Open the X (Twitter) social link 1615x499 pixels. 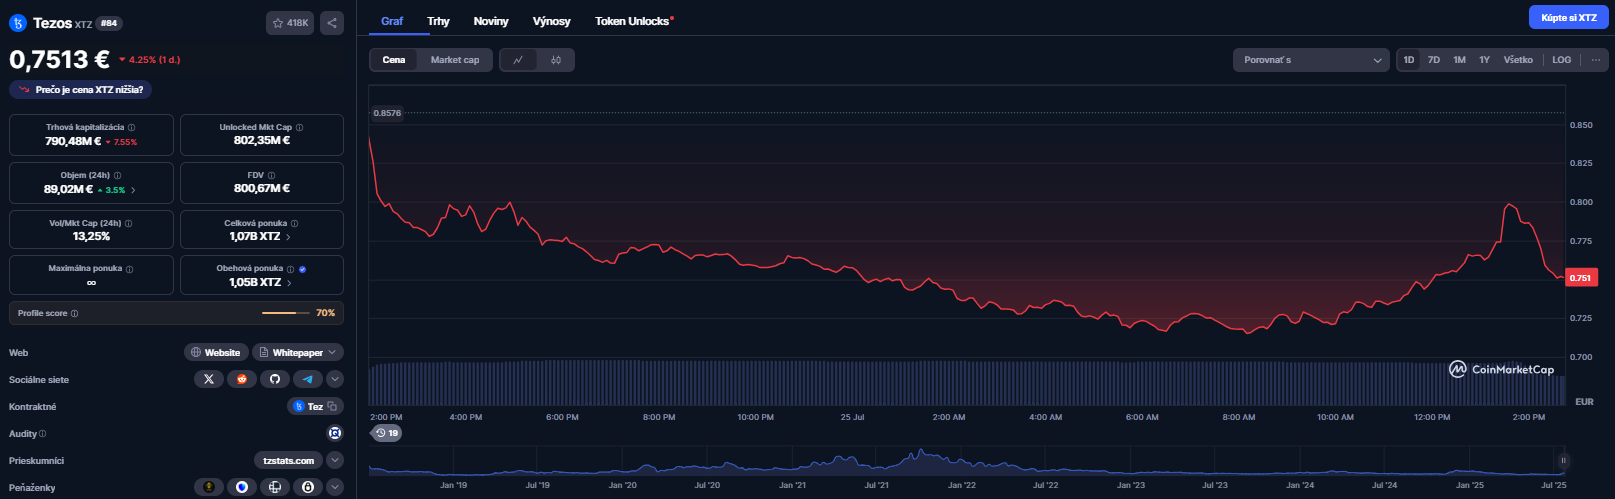pyautogui.click(x=209, y=379)
